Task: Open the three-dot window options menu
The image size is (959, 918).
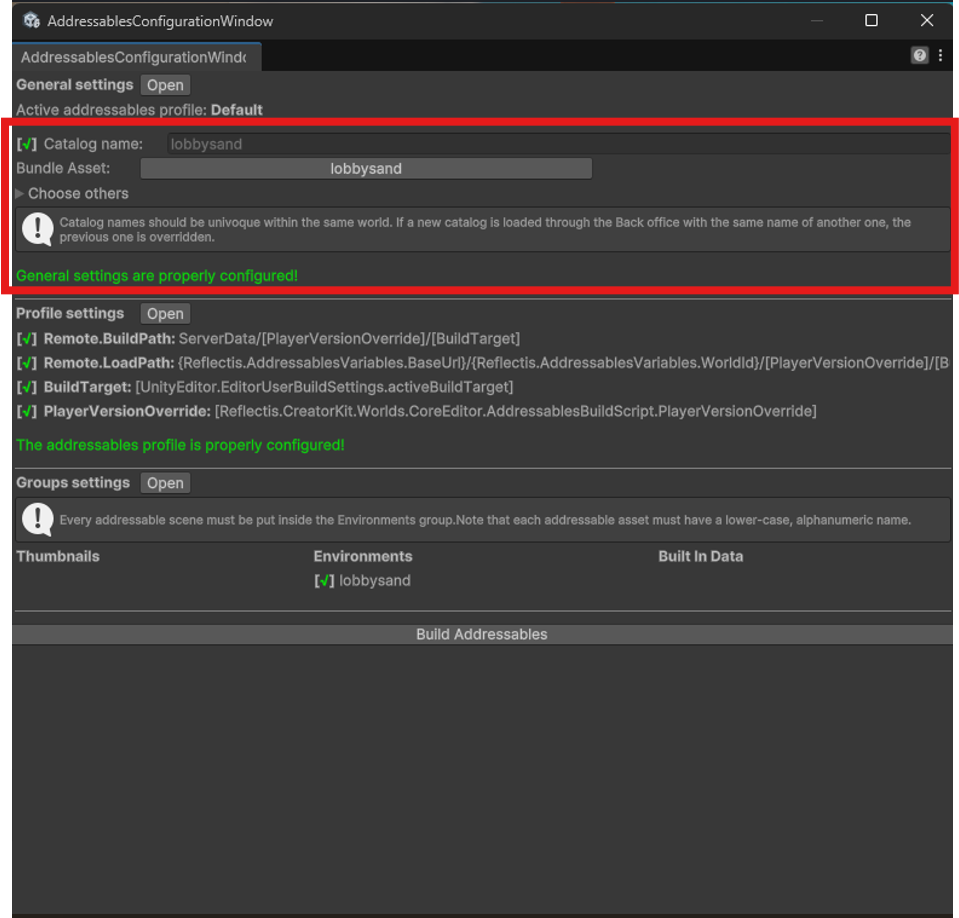Action: coord(940,56)
